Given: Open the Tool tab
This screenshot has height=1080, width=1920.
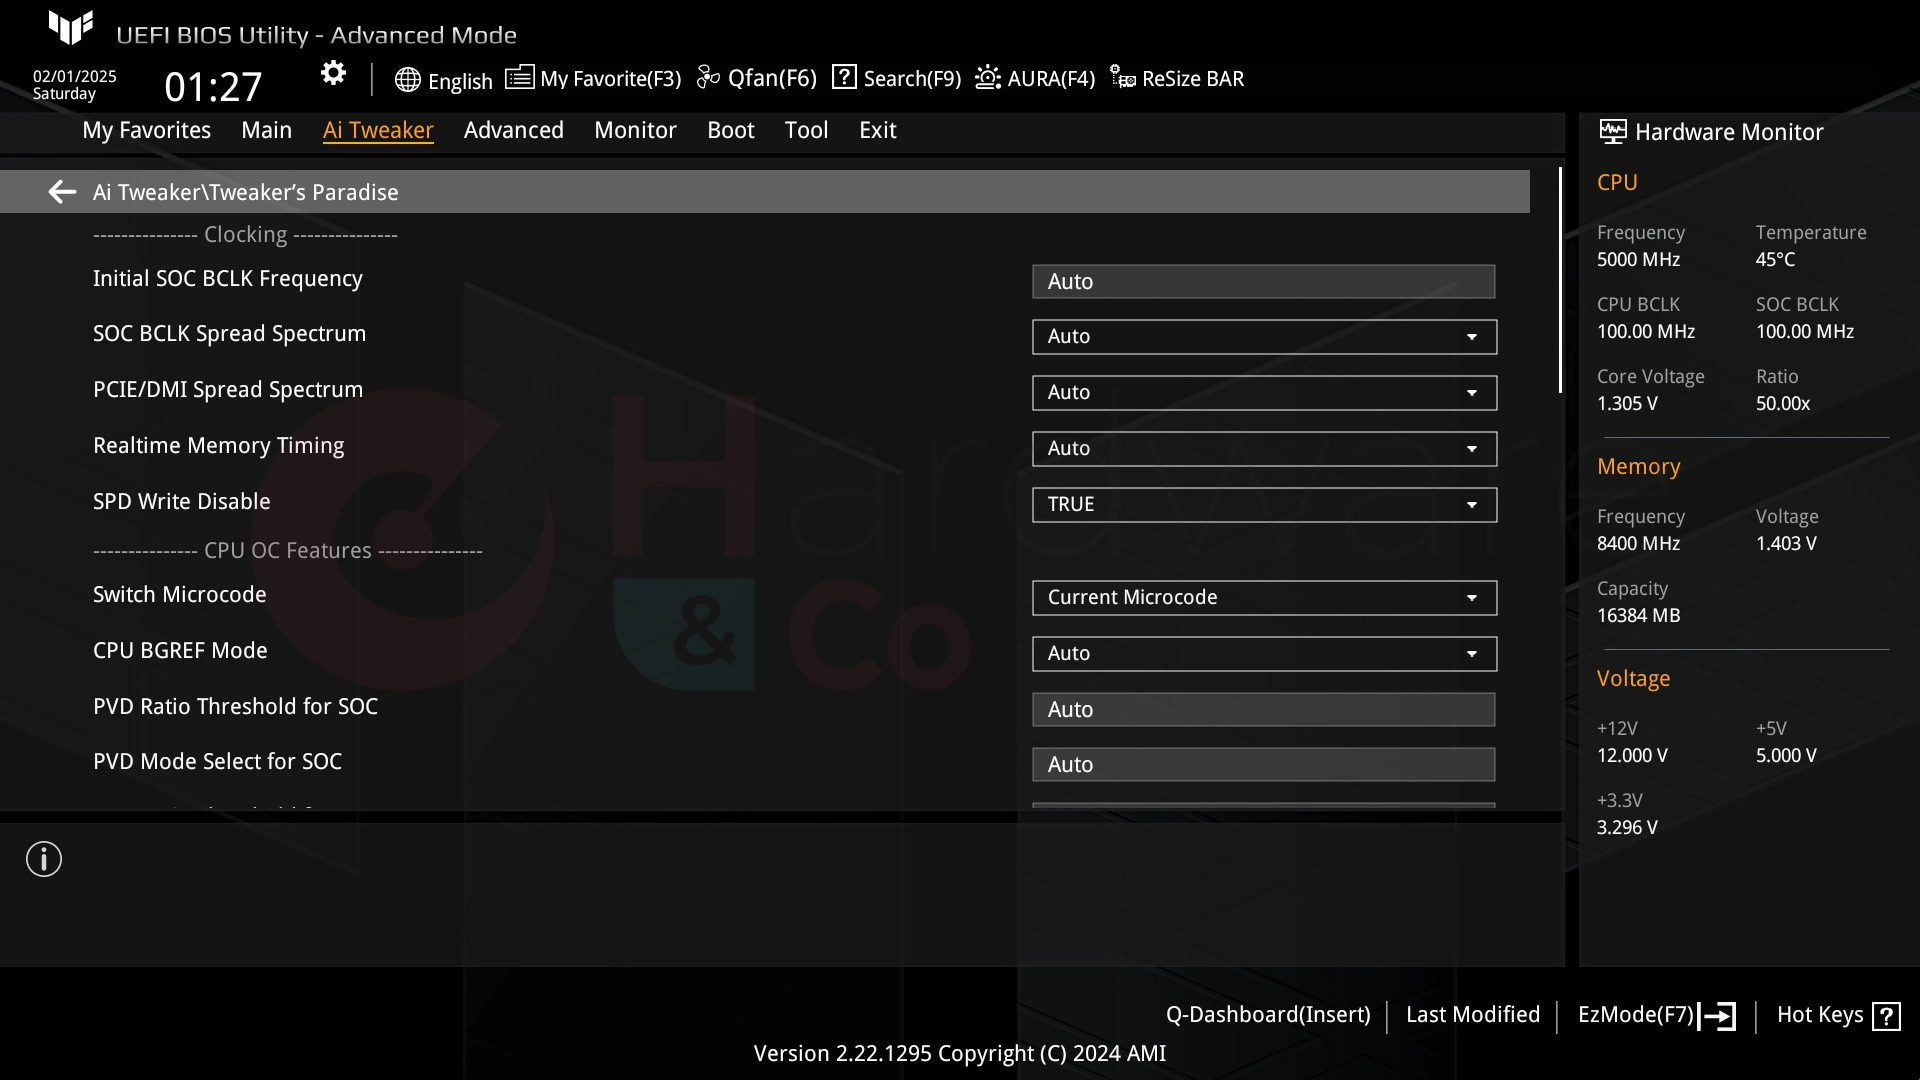Looking at the screenshot, I should [x=806, y=130].
